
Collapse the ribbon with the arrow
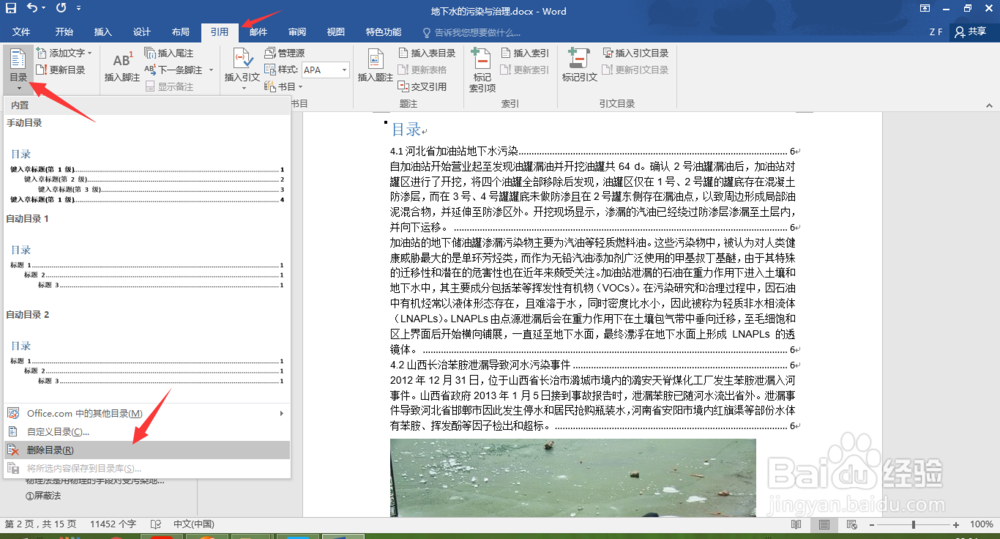pos(989,105)
